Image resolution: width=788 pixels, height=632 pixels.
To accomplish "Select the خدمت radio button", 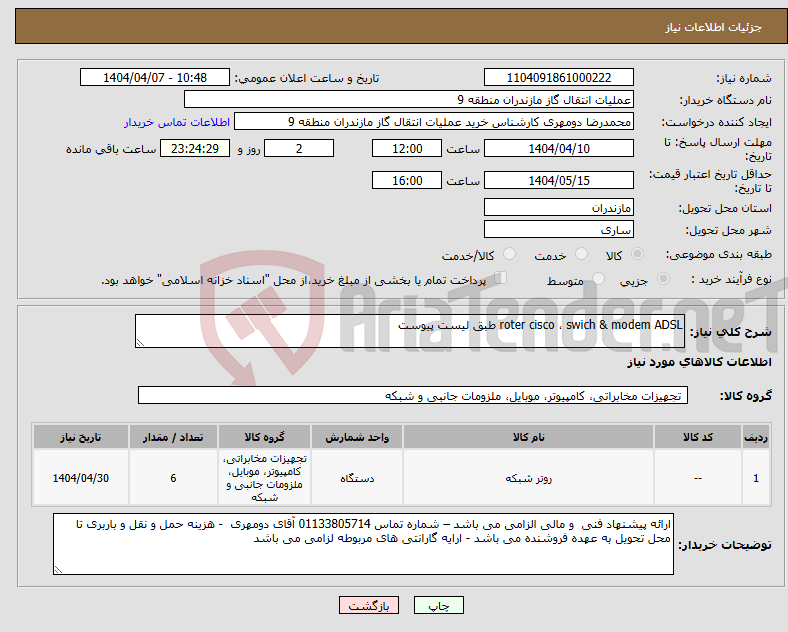I will pyautogui.click(x=581, y=254).
